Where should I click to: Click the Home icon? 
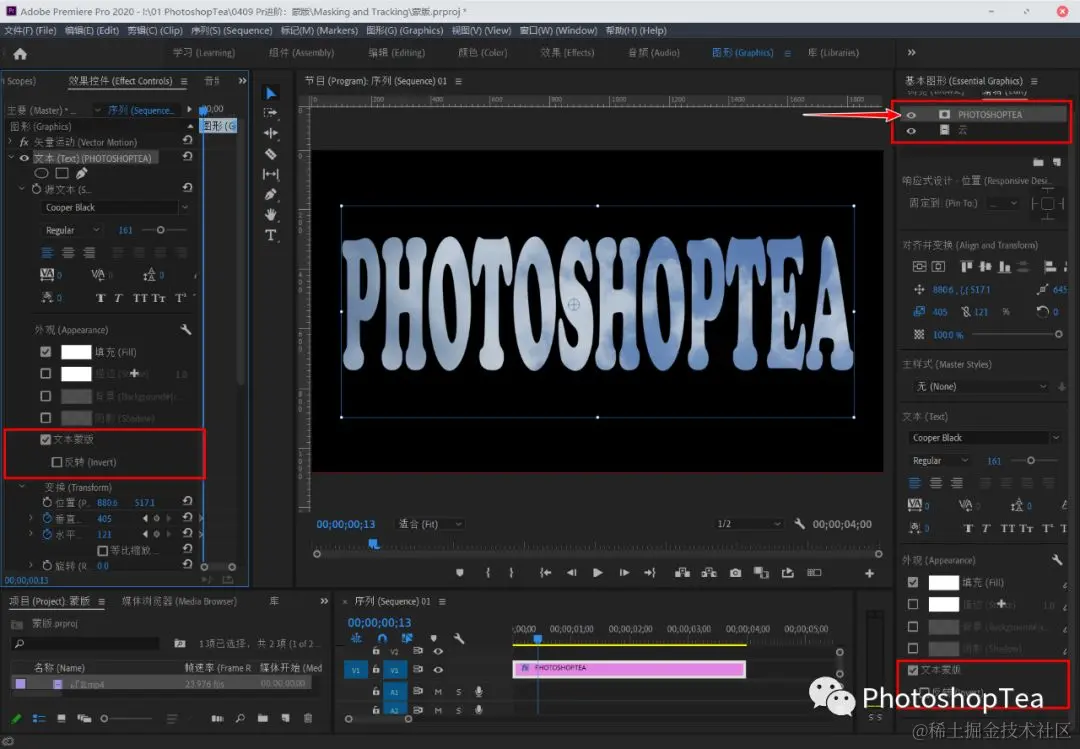[x=20, y=54]
